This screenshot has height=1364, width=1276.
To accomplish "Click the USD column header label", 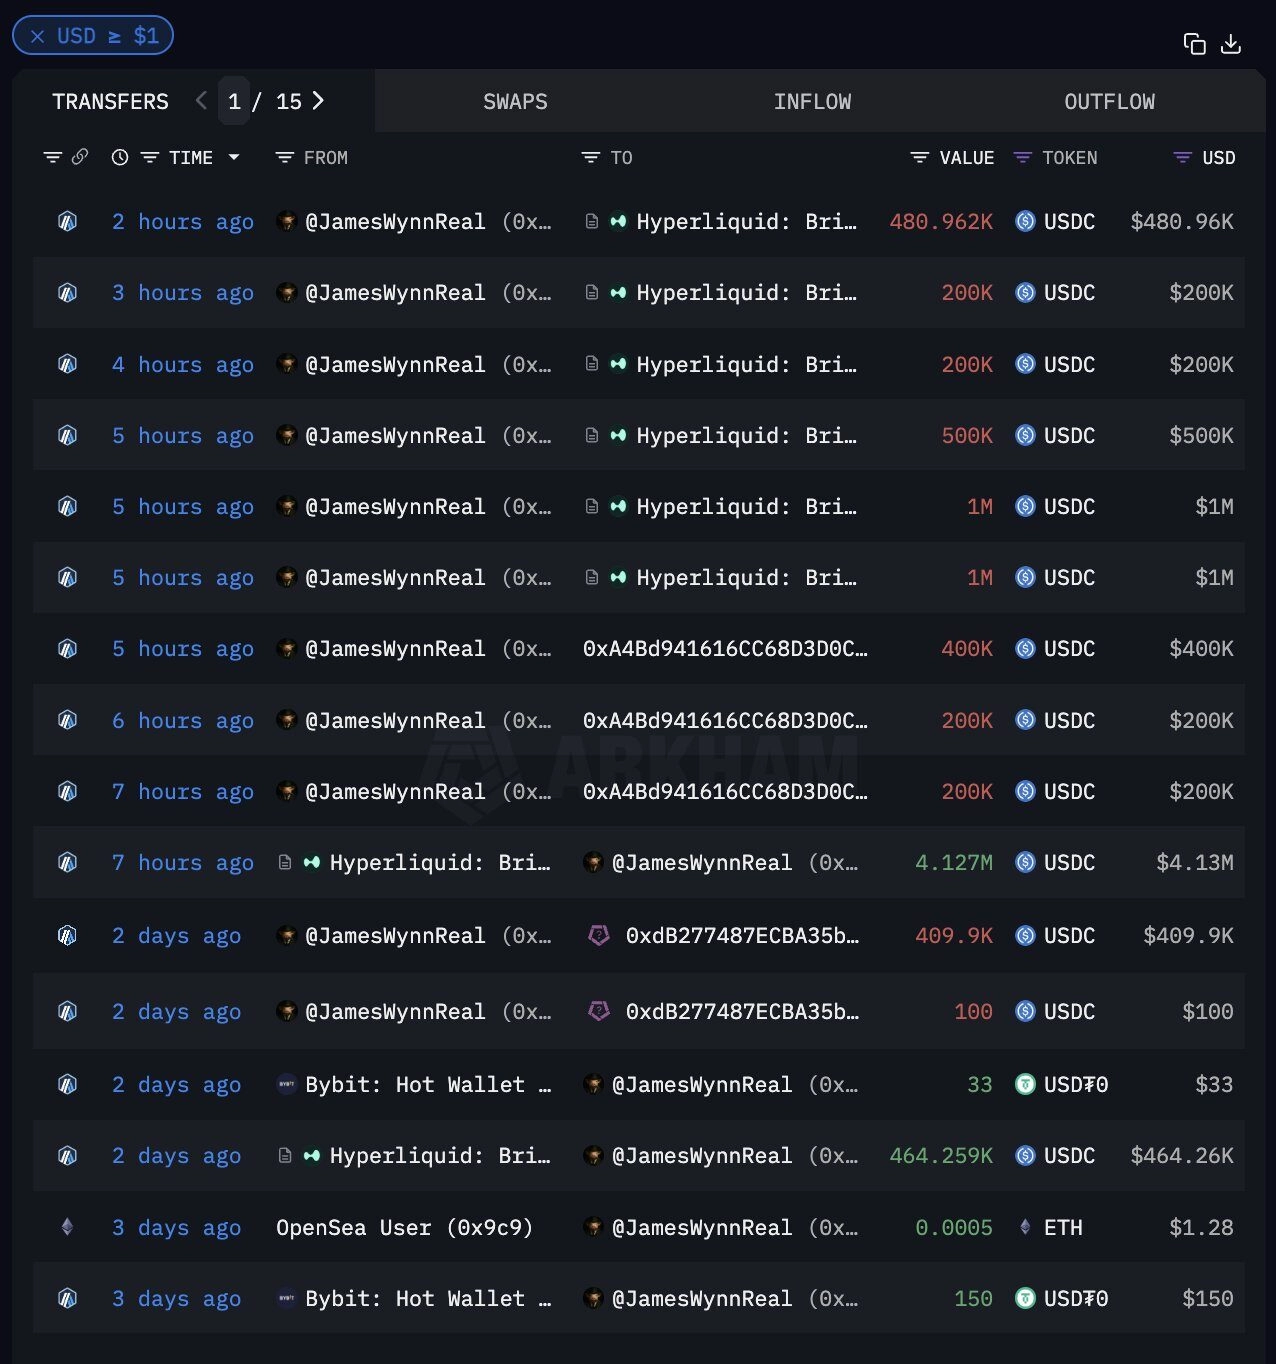I will (1219, 158).
